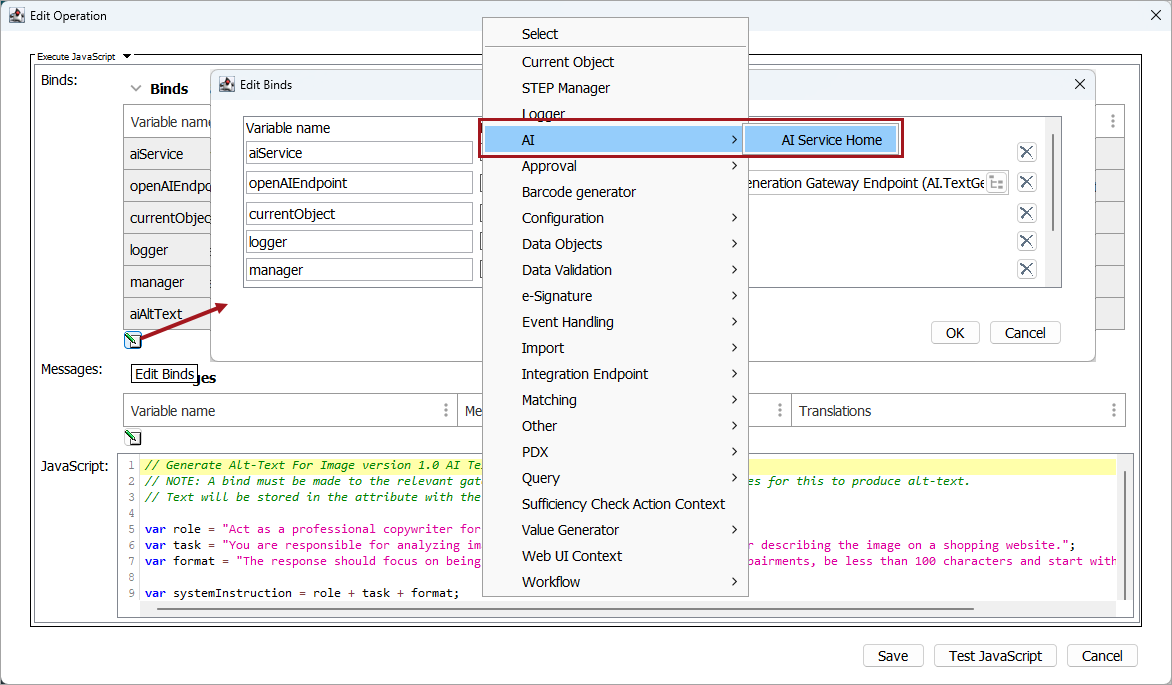The image size is (1172, 685).
Task: Remove the manager bind row
Action: (1026, 269)
